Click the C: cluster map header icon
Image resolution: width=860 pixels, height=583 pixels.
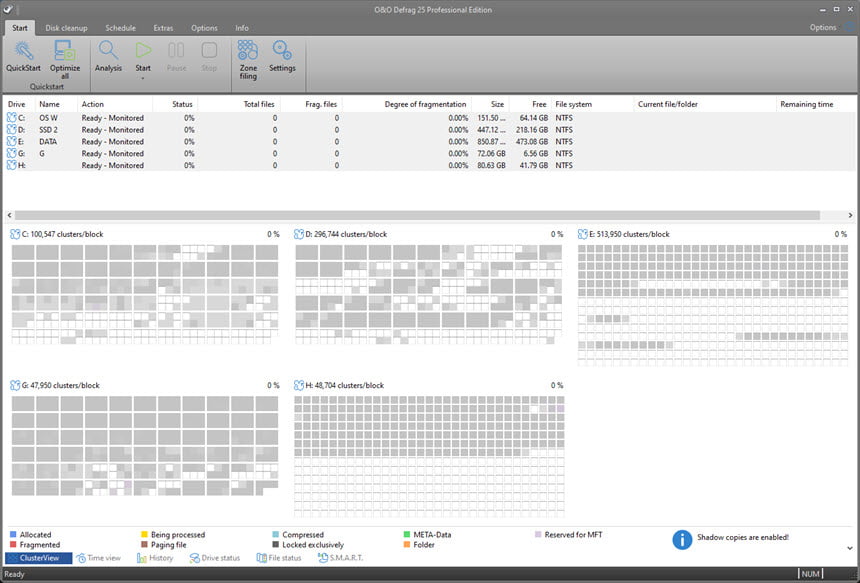[x=15, y=234]
